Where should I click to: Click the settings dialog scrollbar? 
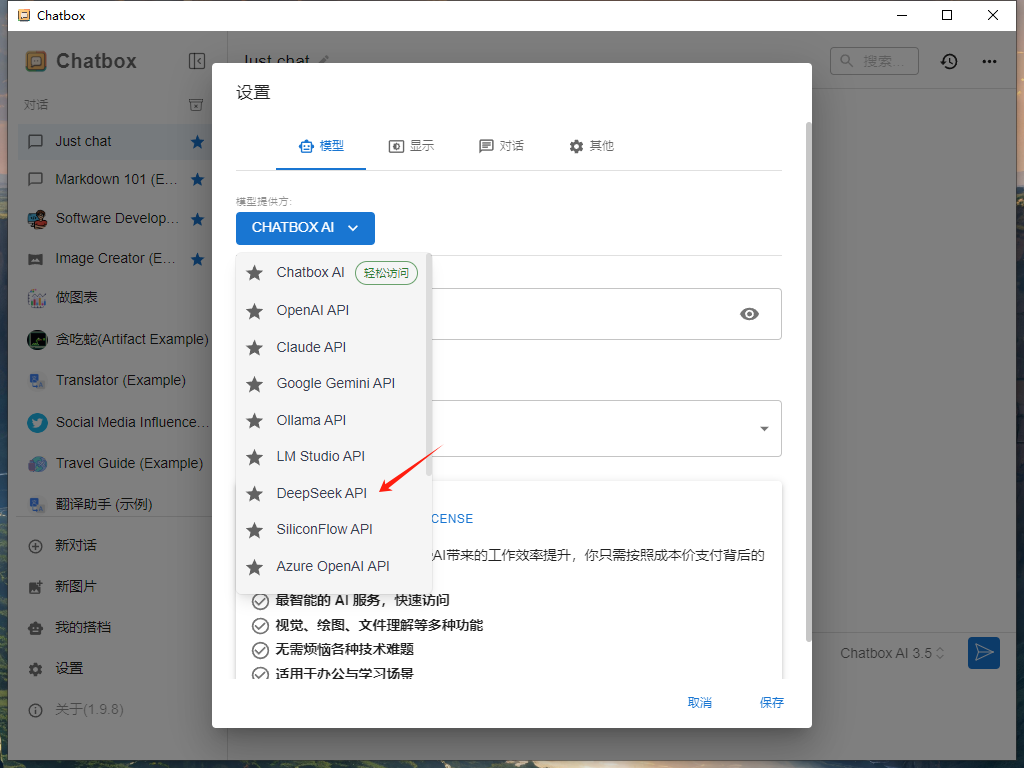coord(808,381)
